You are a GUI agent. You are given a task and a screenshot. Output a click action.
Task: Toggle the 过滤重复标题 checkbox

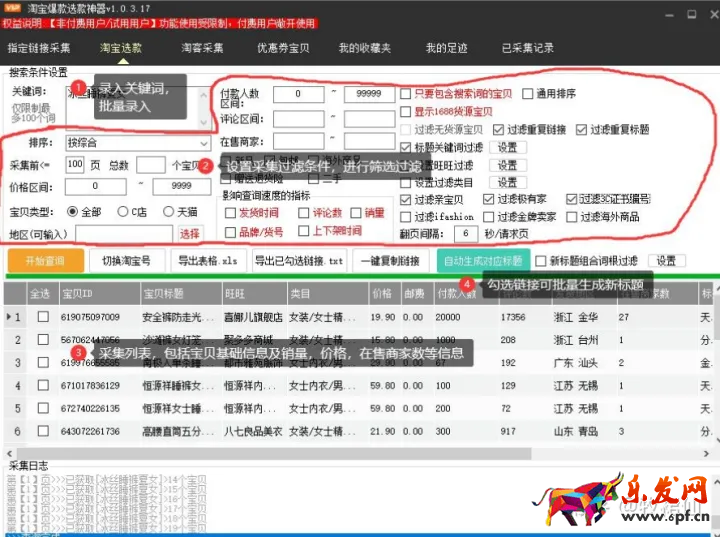point(581,130)
